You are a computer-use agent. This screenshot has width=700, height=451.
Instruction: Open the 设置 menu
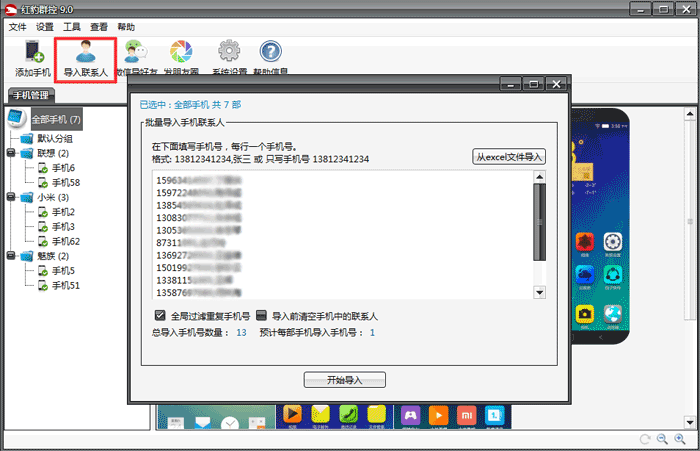point(45,27)
